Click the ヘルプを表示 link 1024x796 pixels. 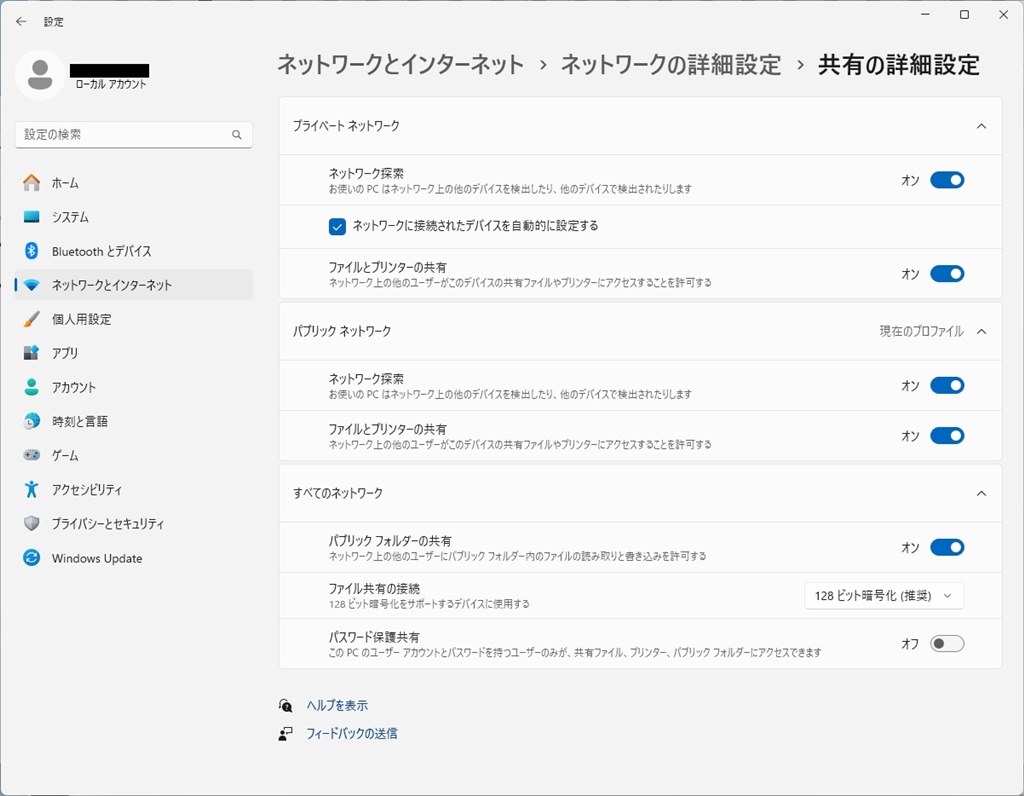click(339, 704)
